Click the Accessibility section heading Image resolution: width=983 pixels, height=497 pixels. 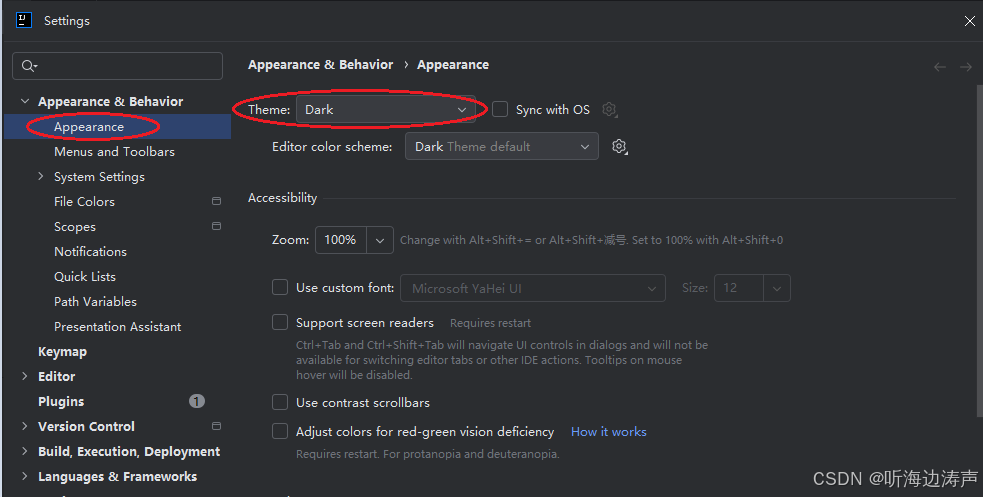(x=283, y=198)
